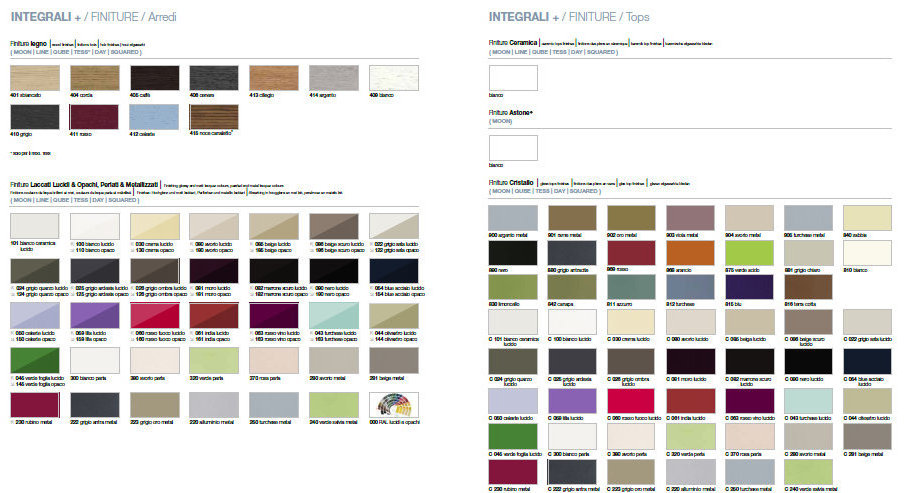Select the 903 viola metal glass swatch

tap(689, 218)
